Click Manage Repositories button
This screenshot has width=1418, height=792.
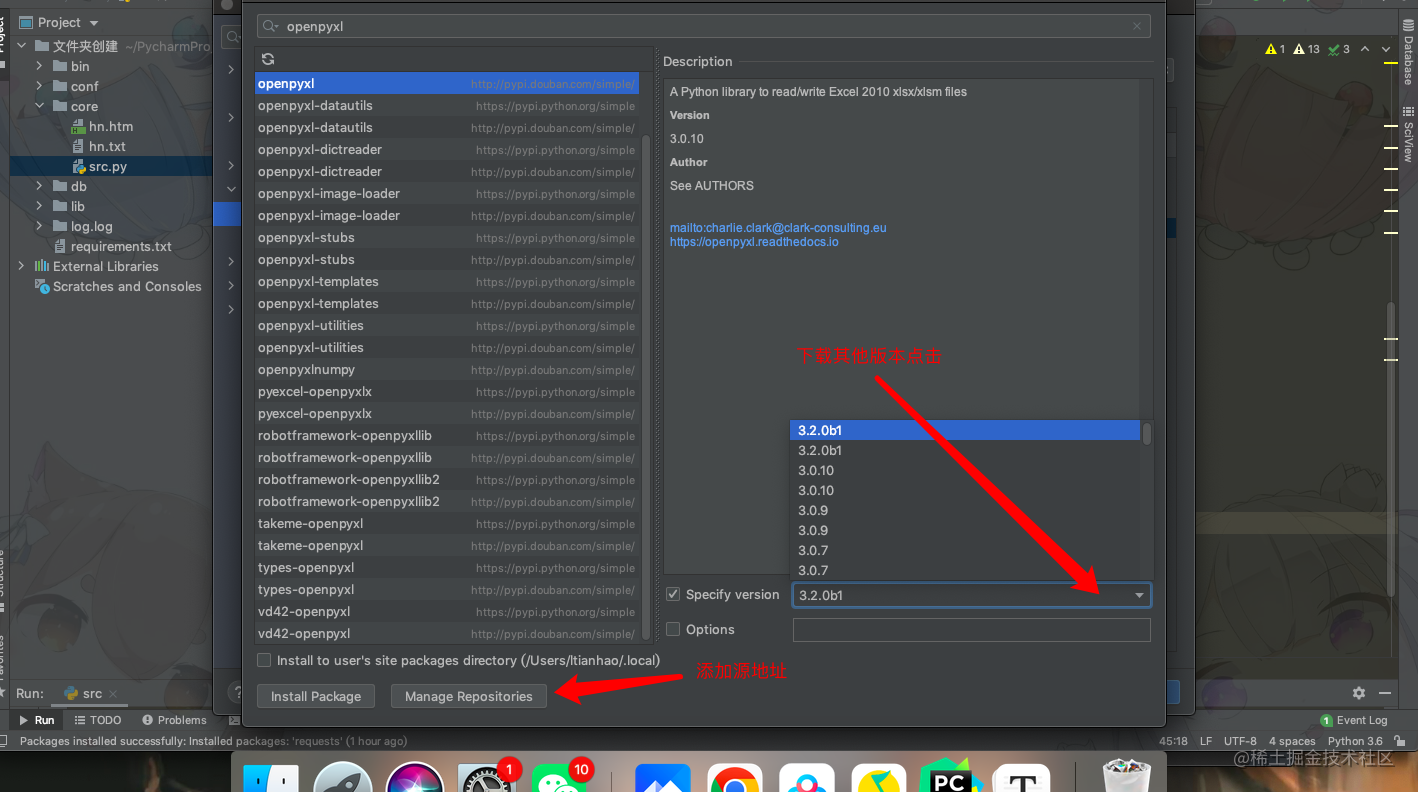pyautogui.click(x=469, y=696)
